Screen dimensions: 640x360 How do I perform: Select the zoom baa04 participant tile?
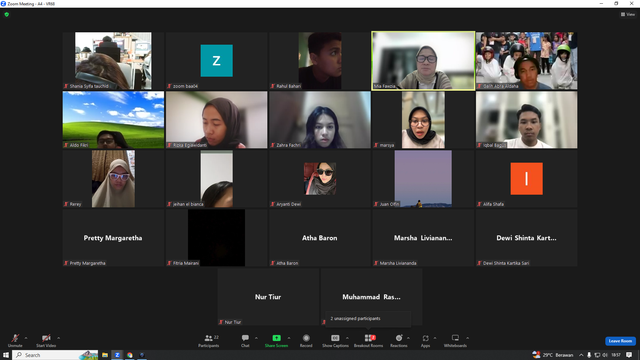217,60
